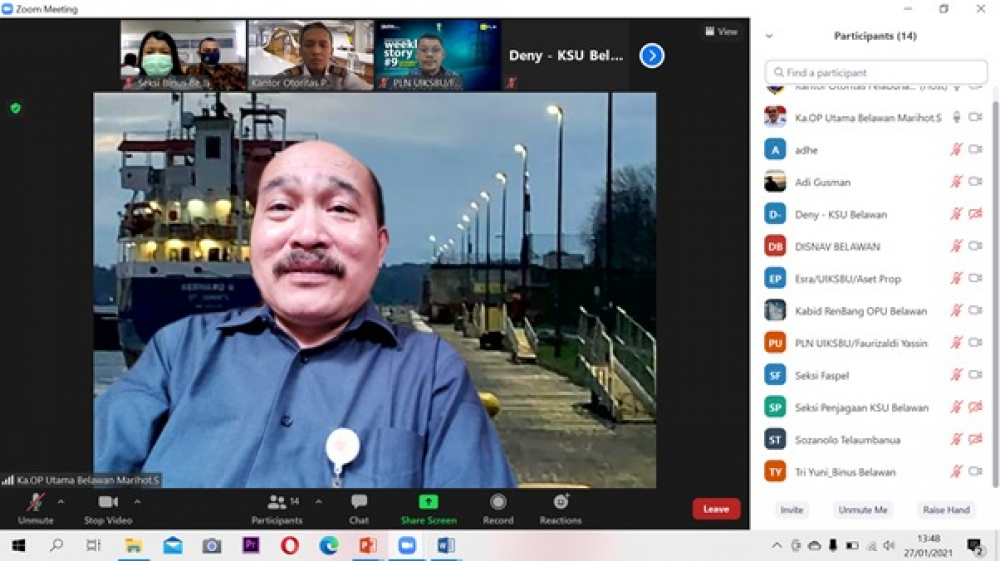Click camera icon for PLN UIKSBU/Faurizaldi Yassin

pos(975,342)
